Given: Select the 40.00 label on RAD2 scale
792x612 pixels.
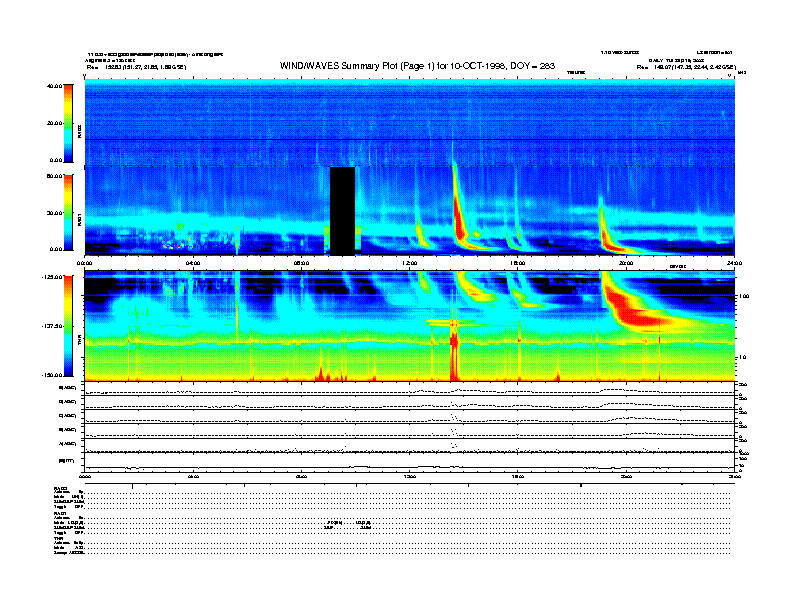Looking at the screenshot, I should [x=55, y=86].
